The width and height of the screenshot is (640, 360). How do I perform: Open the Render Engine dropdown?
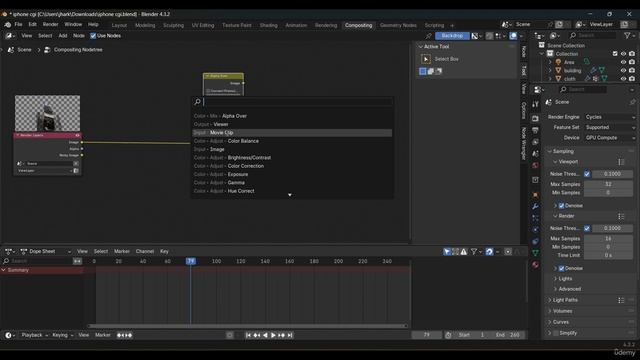[x=610, y=117]
